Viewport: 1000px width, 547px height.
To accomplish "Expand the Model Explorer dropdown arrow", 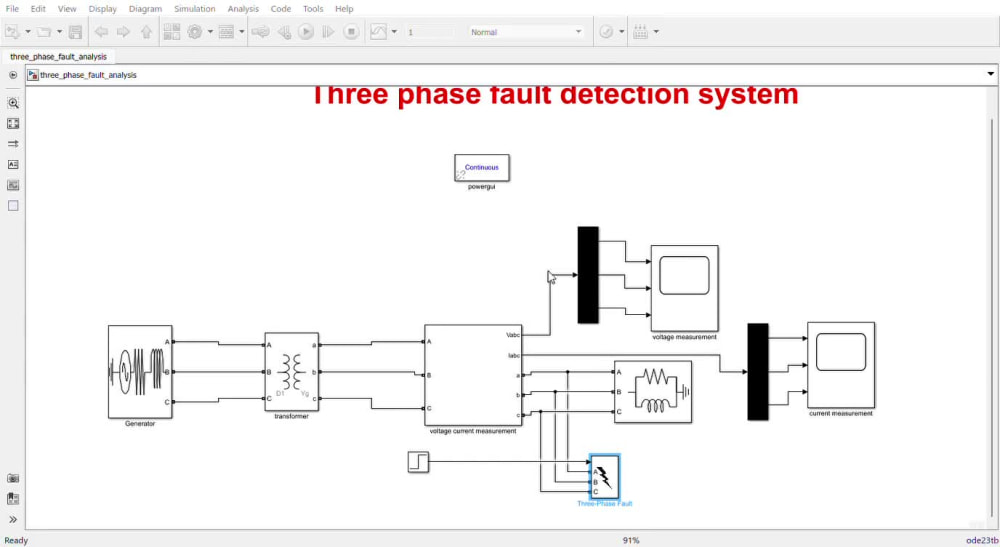I will click(242, 32).
